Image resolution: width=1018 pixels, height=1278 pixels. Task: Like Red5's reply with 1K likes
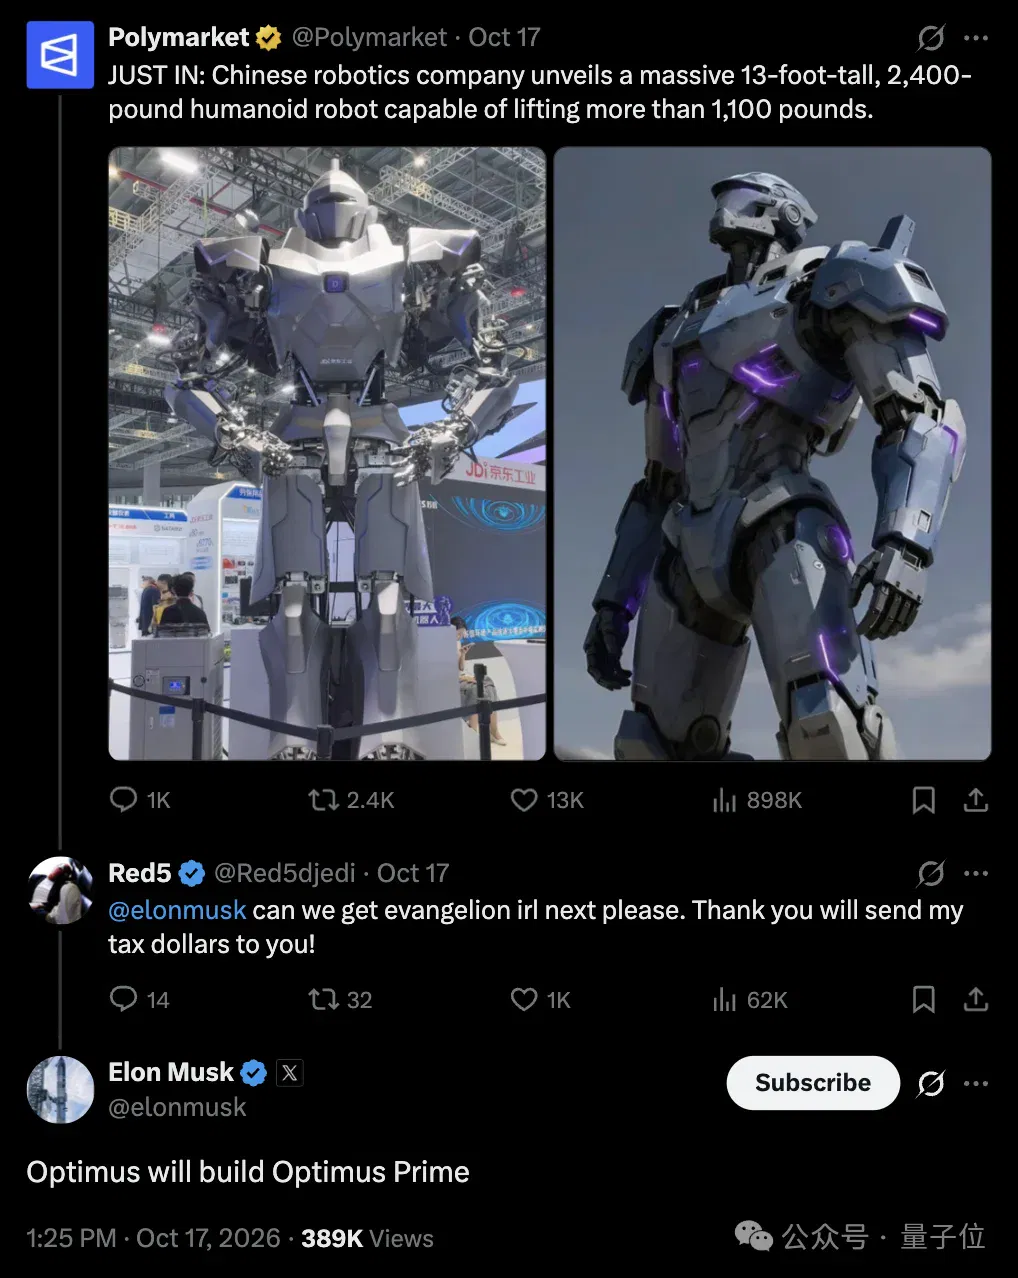[x=540, y=999]
